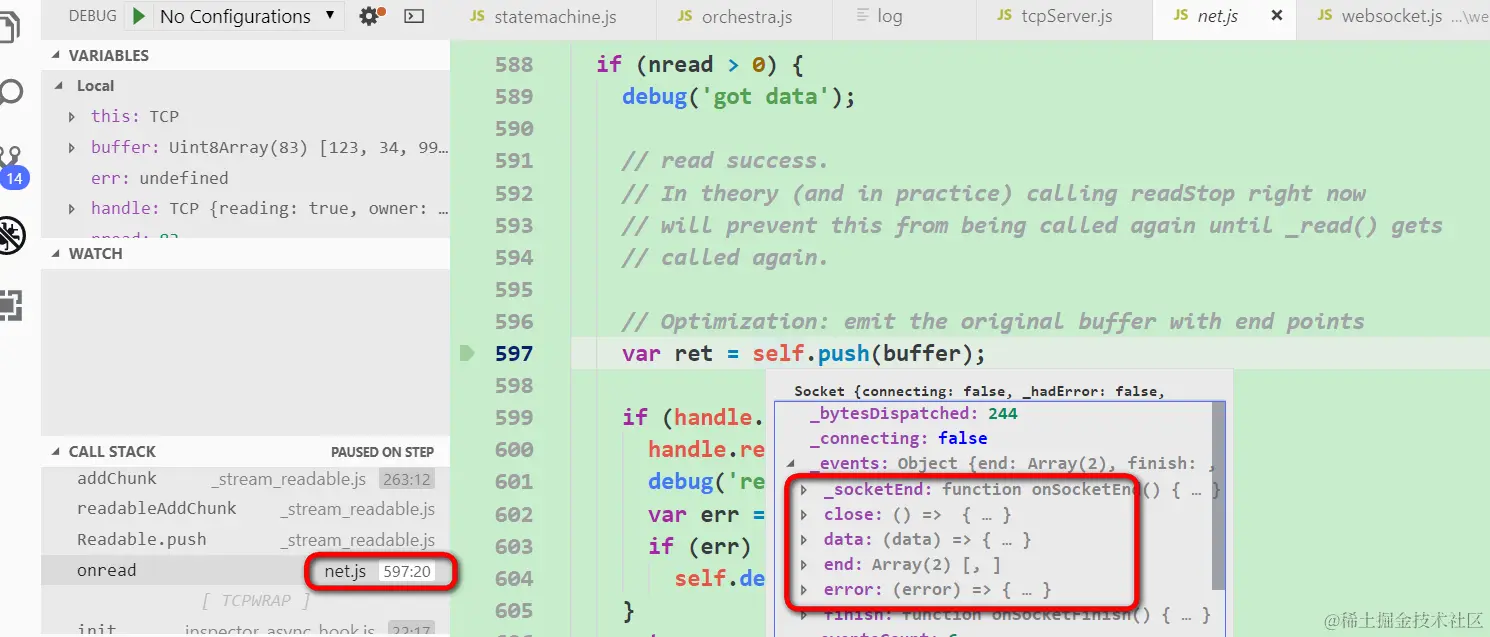Open the Extensions icon in activity bar

point(10,305)
